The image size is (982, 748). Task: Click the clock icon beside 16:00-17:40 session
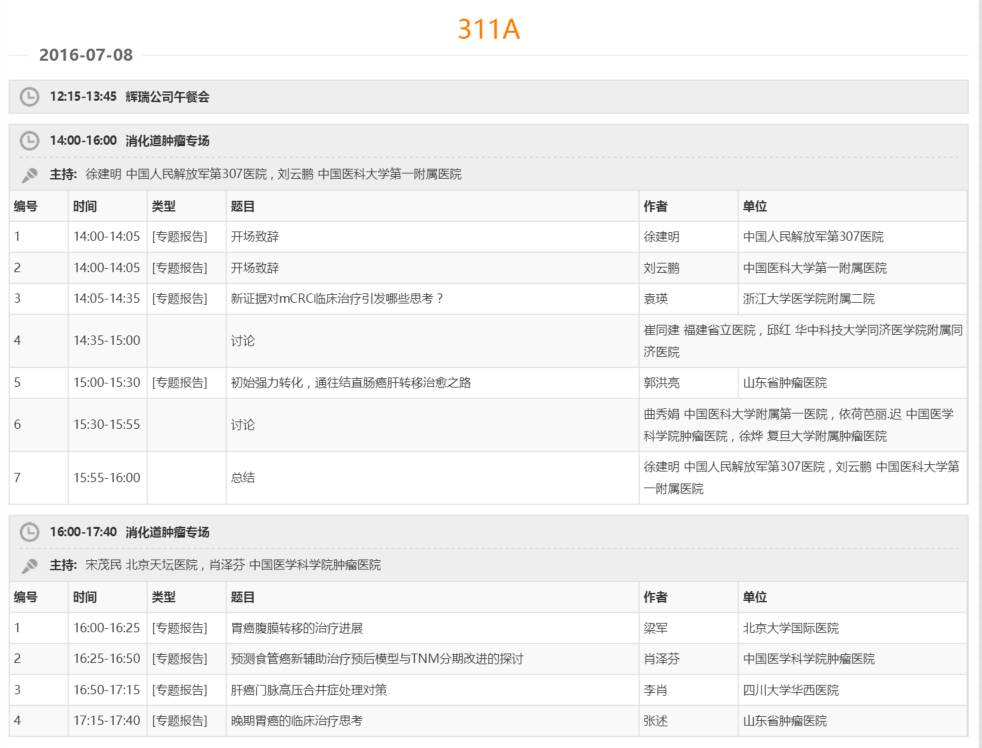pos(29,532)
